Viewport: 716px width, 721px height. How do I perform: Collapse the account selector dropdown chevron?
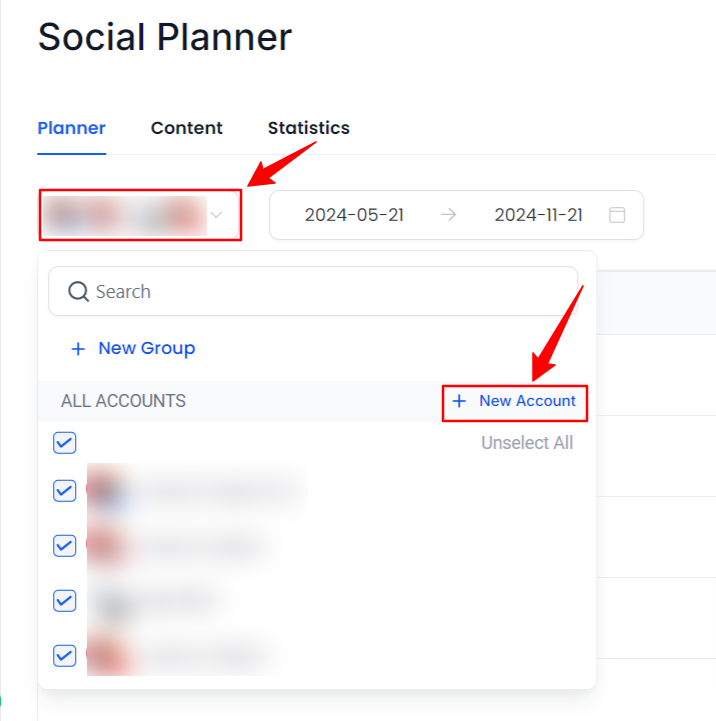point(216,215)
